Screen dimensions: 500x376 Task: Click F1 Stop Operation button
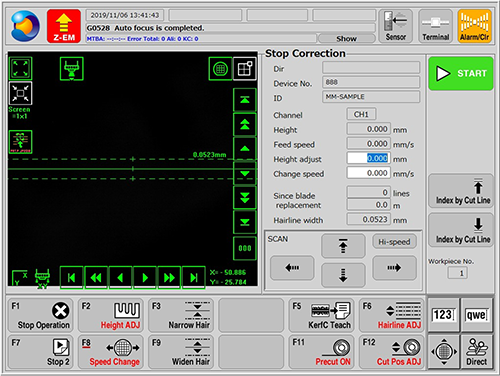pyautogui.click(x=40, y=315)
